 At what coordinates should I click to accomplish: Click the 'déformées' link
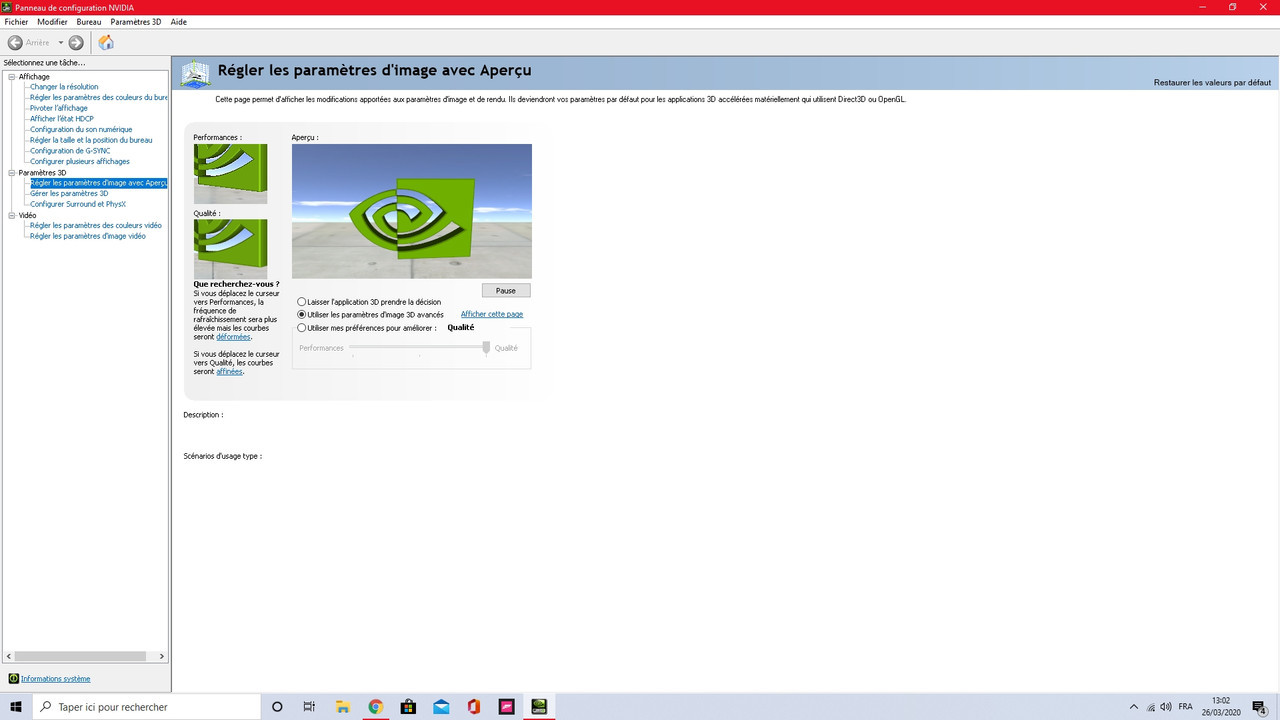tap(234, 337)
